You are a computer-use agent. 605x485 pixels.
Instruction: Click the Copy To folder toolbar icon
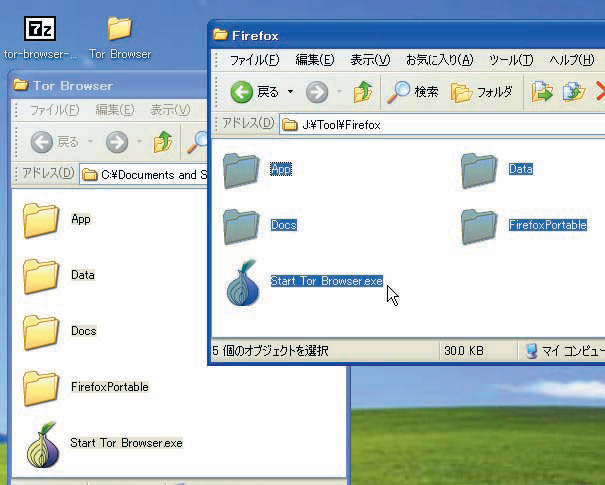point(574,92)
